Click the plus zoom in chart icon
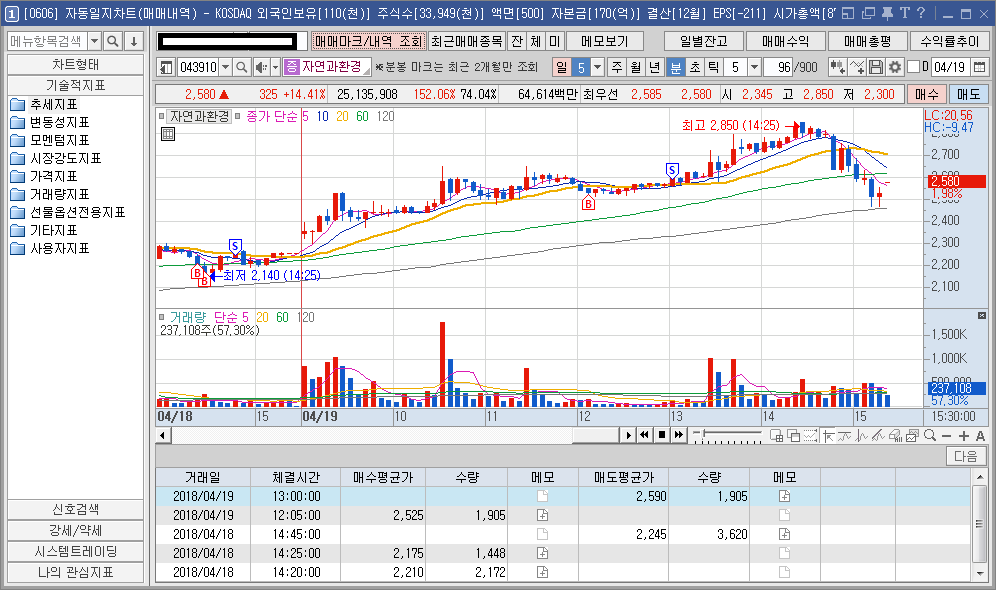The height and width of the screenshot is (590, 996). tap(964, 435)
